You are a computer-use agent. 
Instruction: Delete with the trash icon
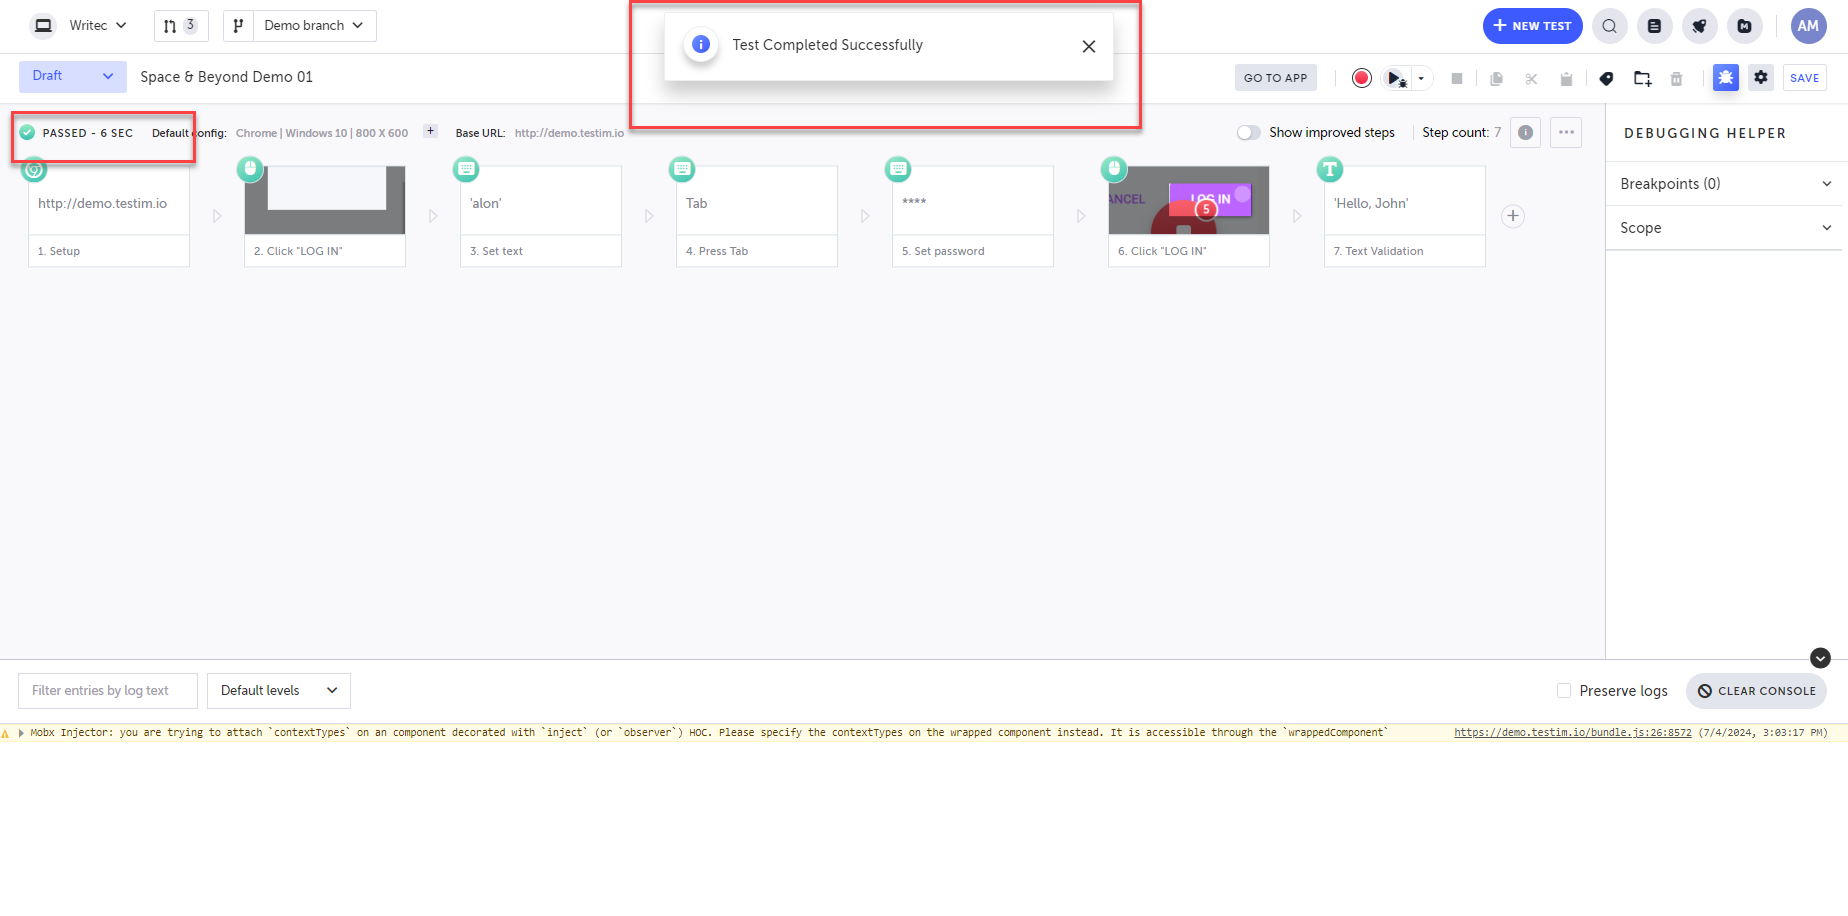pos(1676,78)
